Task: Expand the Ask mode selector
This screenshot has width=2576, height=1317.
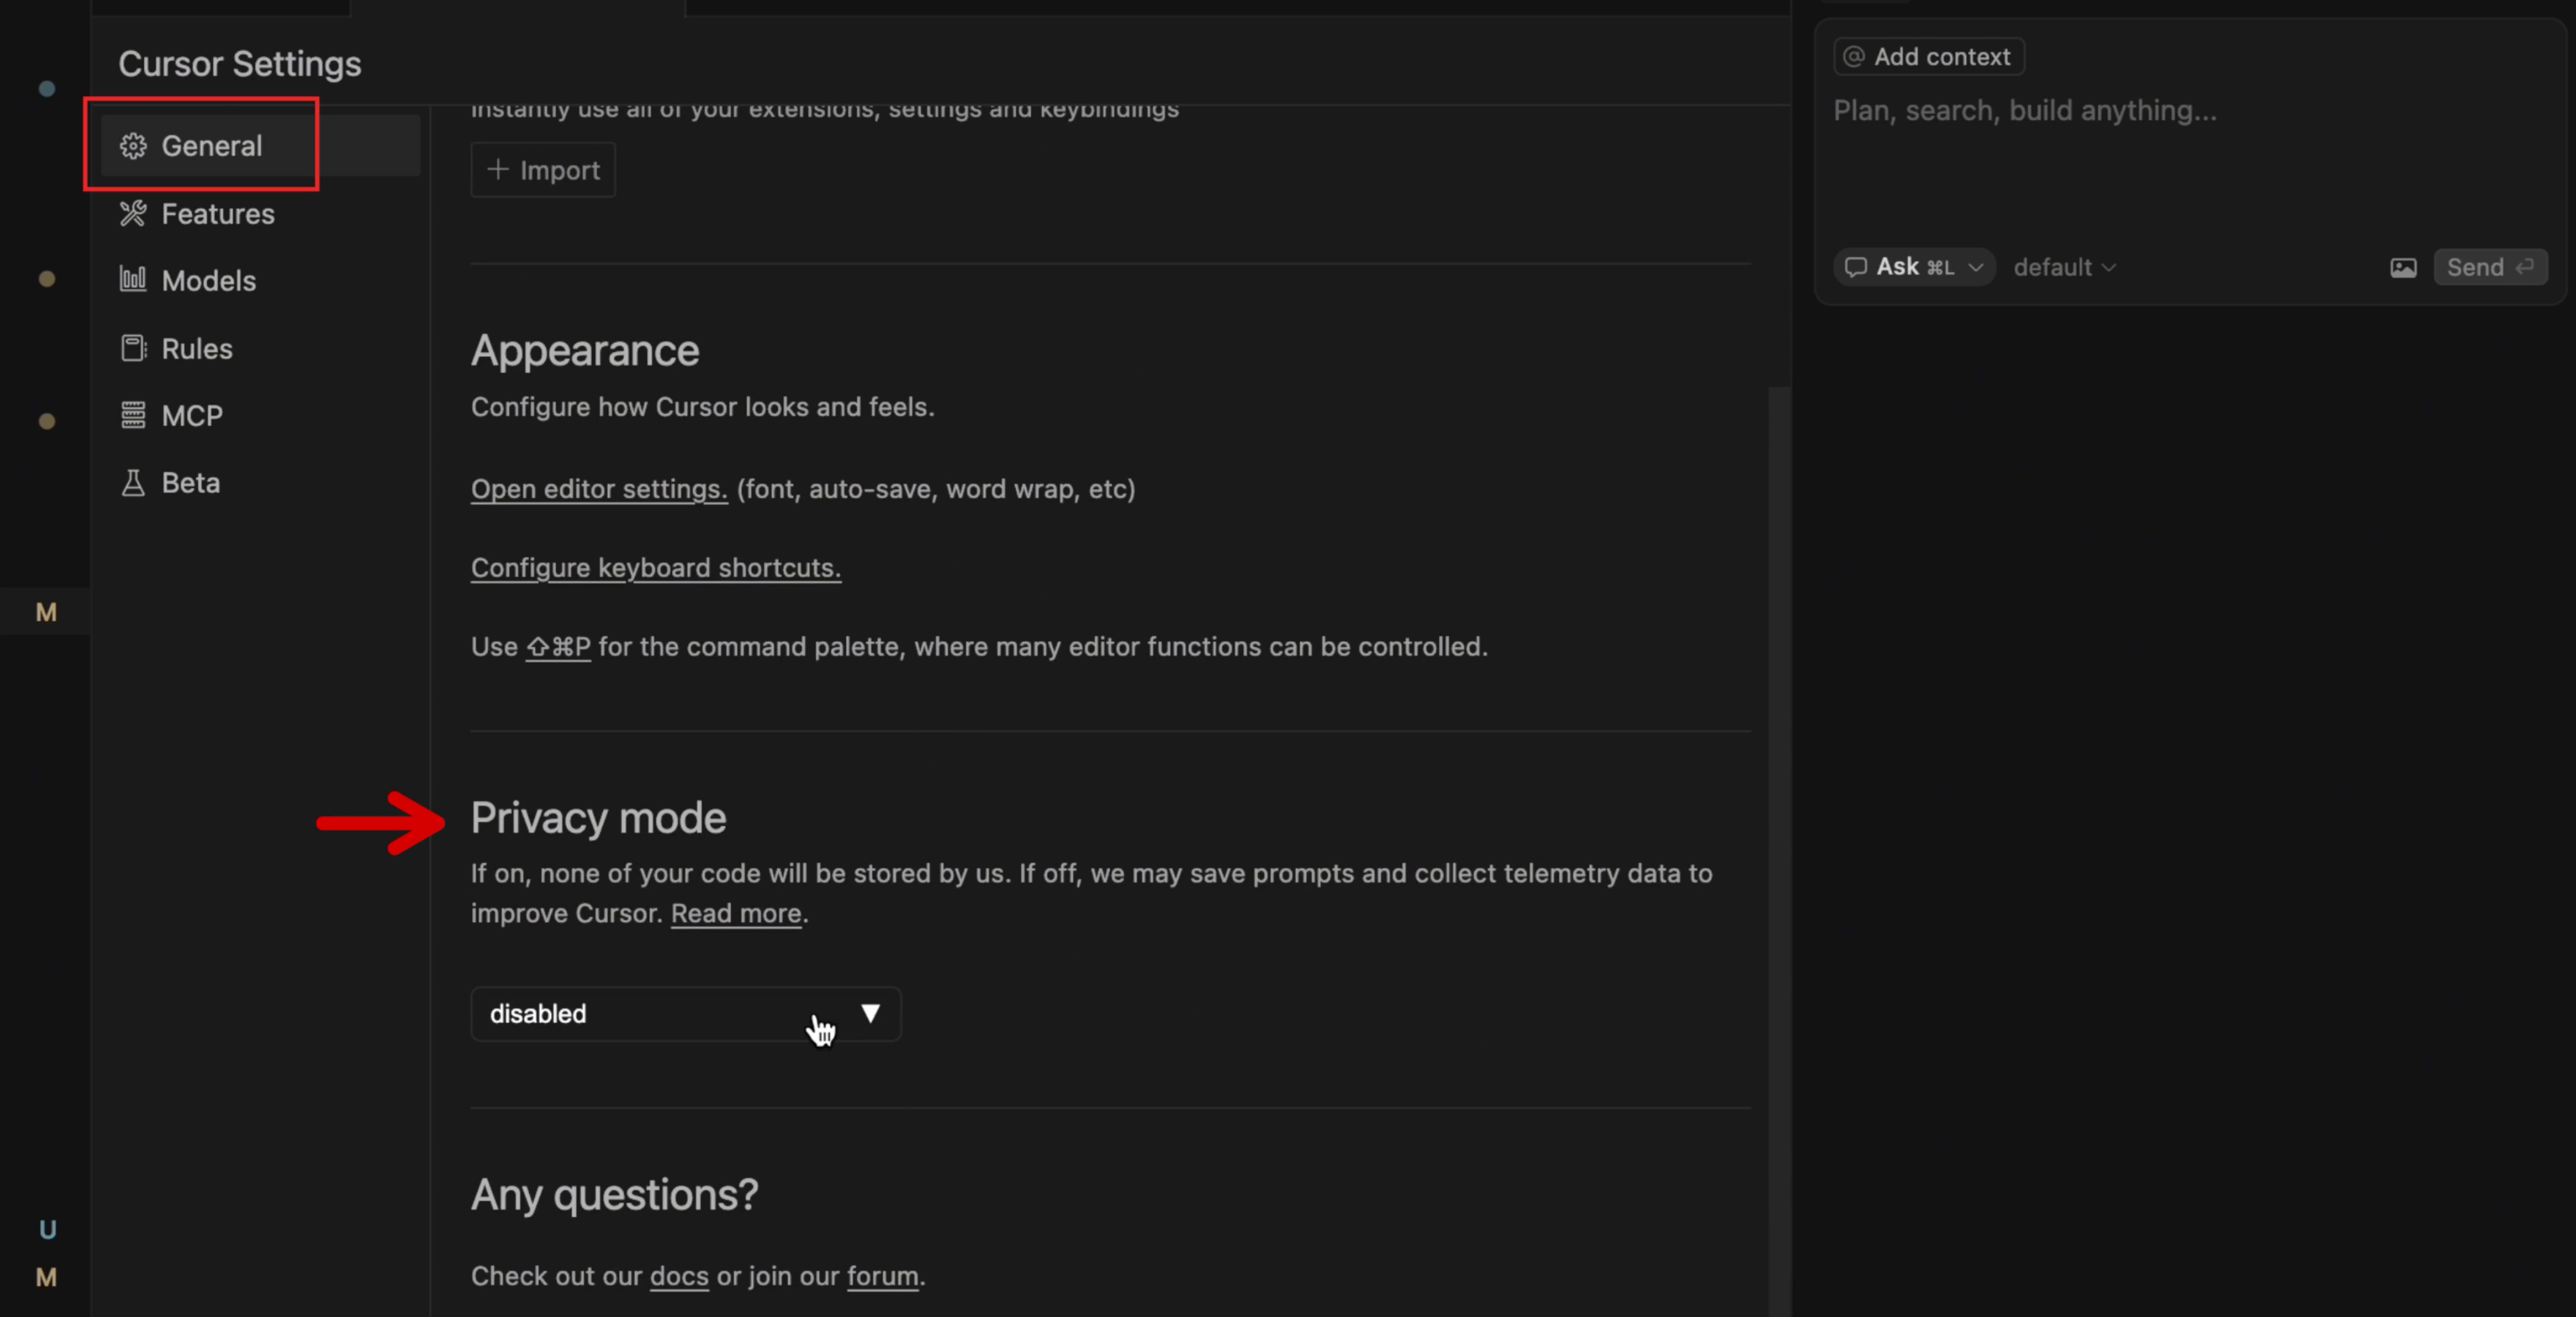Action: point(1913,267)
